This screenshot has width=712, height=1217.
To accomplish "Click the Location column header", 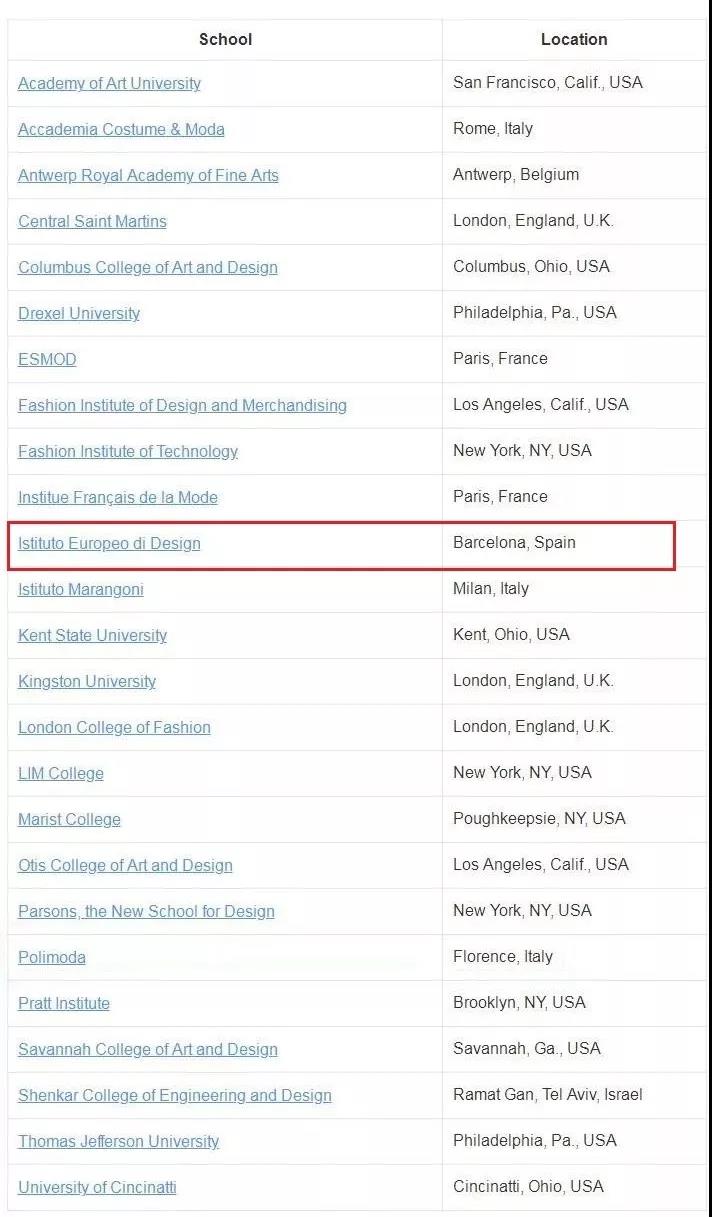I will point(574,40).
